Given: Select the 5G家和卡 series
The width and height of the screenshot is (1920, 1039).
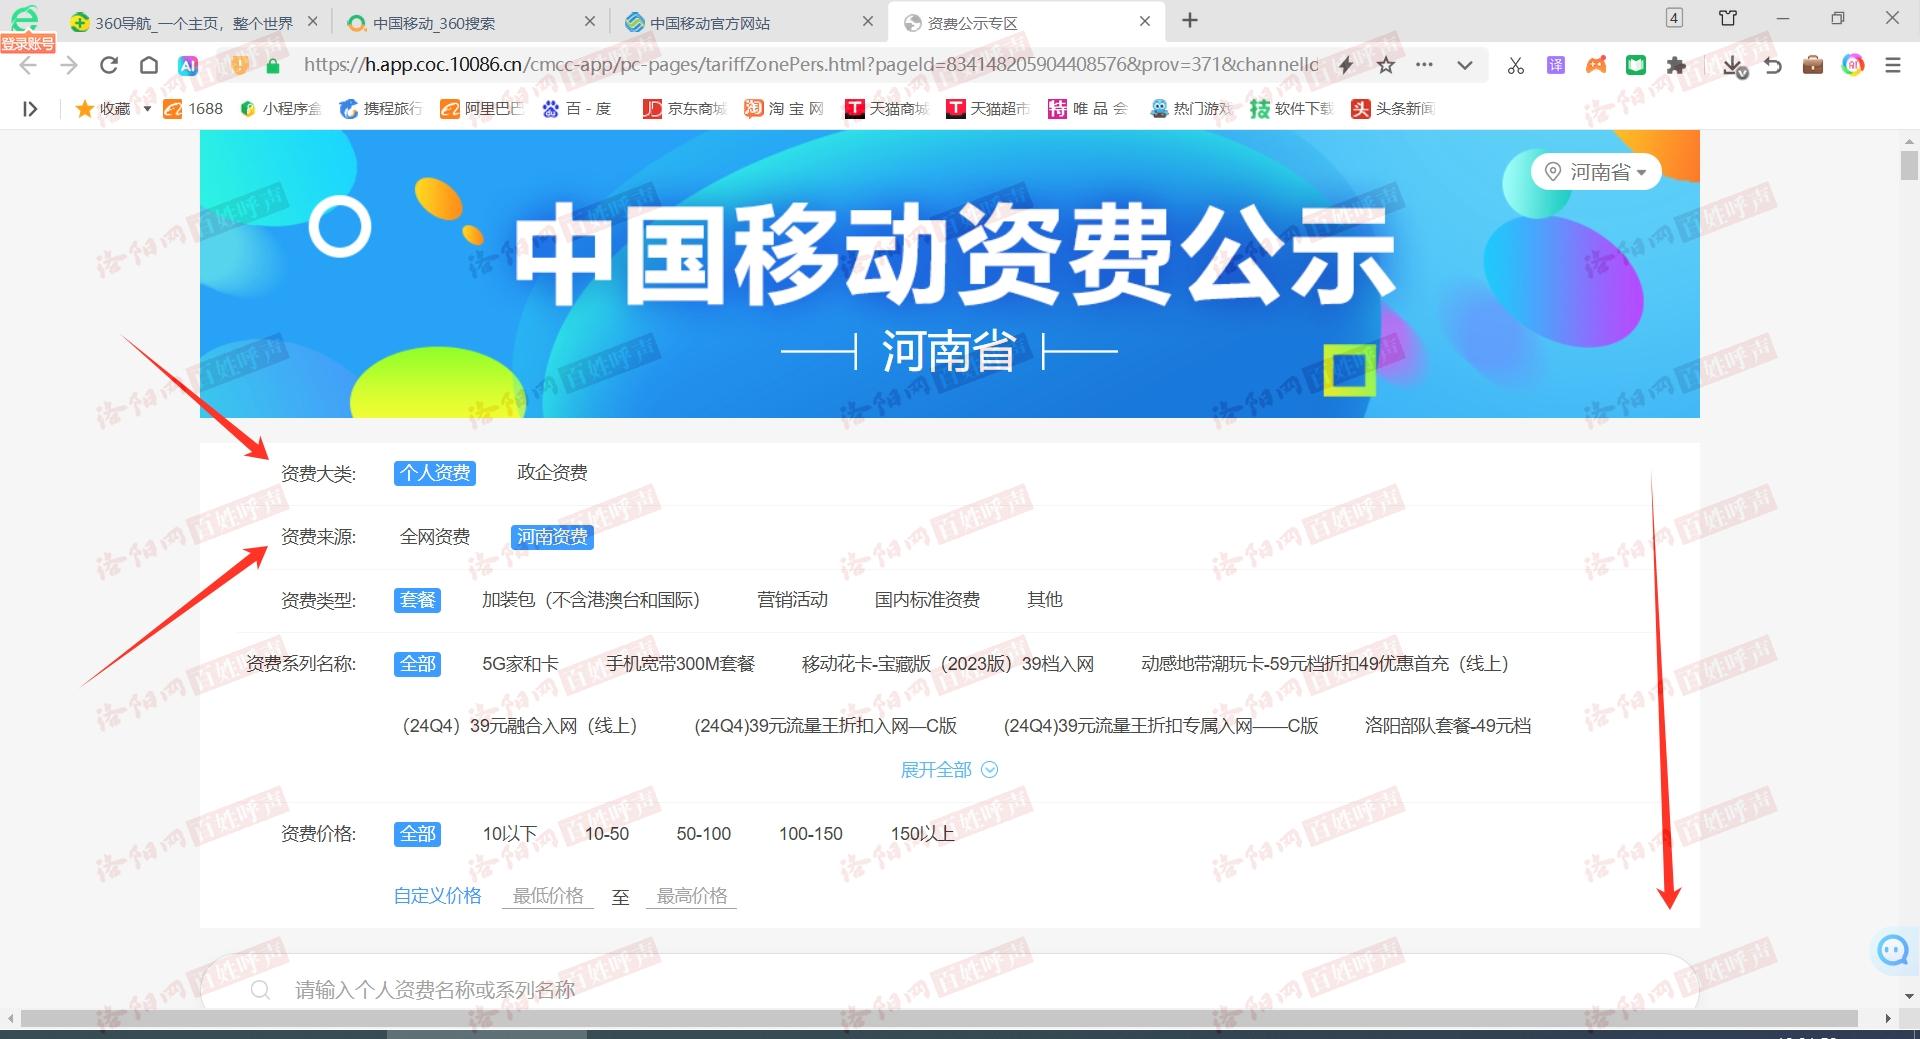Looking at the screenshot, I should coord(520,664).
